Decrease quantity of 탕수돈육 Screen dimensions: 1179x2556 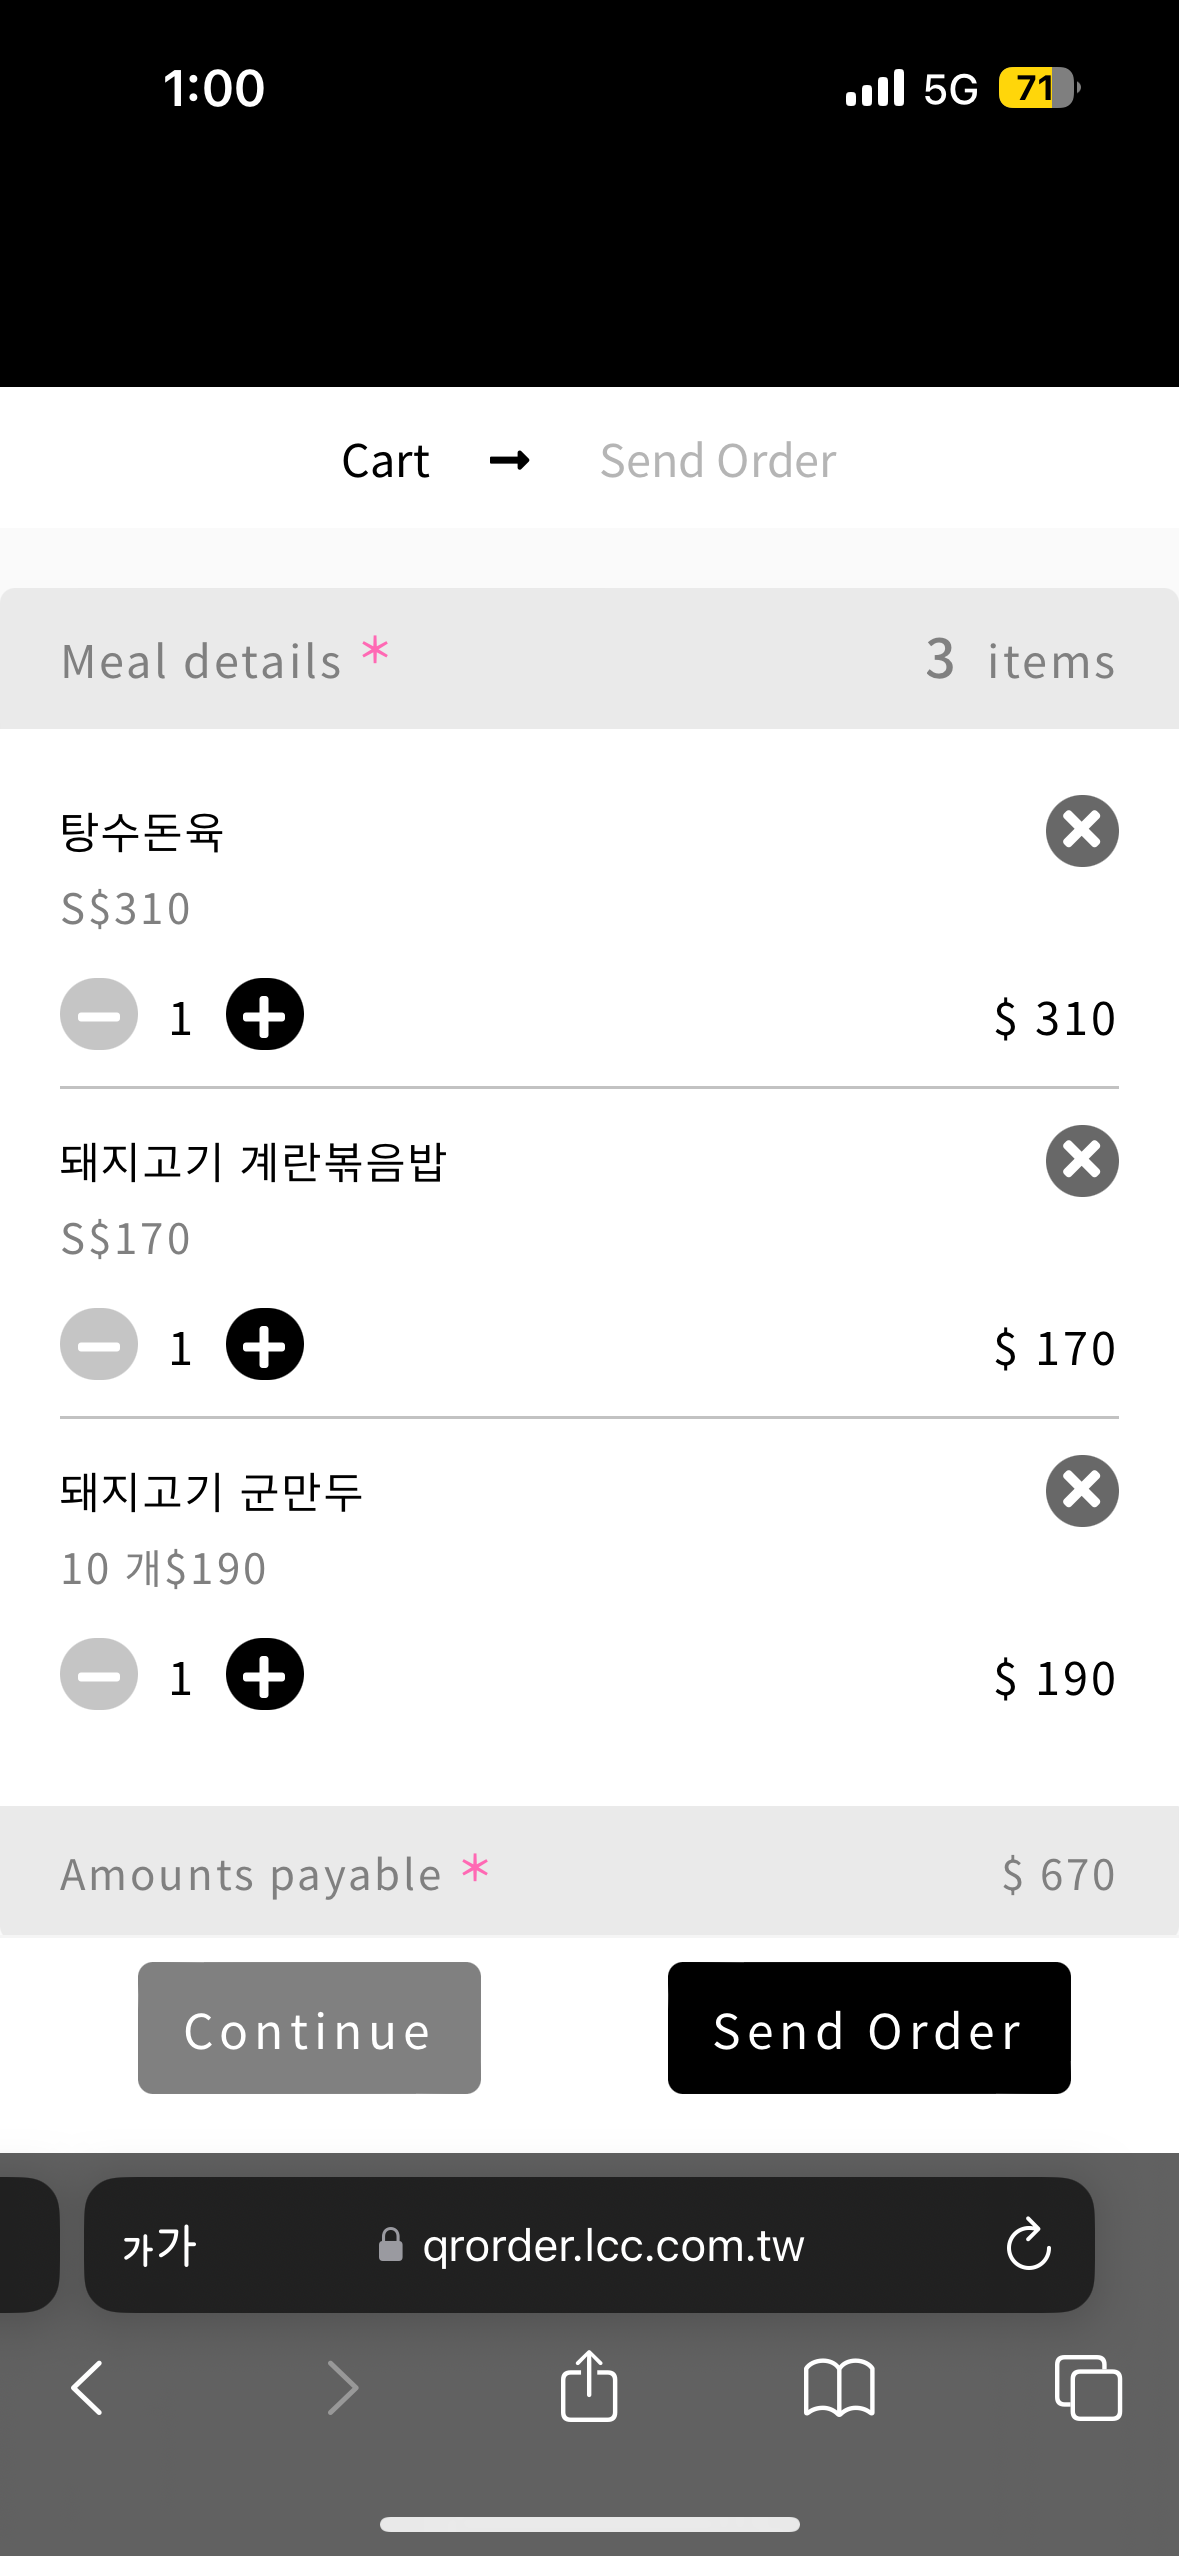point(99,1014)
